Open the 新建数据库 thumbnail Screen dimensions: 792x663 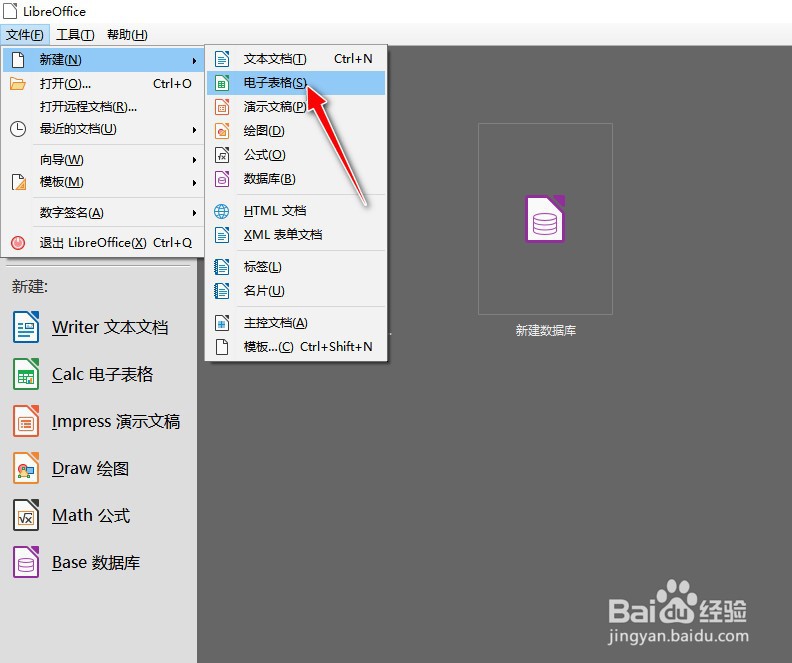pyautogui.click(x=546, y=219)
